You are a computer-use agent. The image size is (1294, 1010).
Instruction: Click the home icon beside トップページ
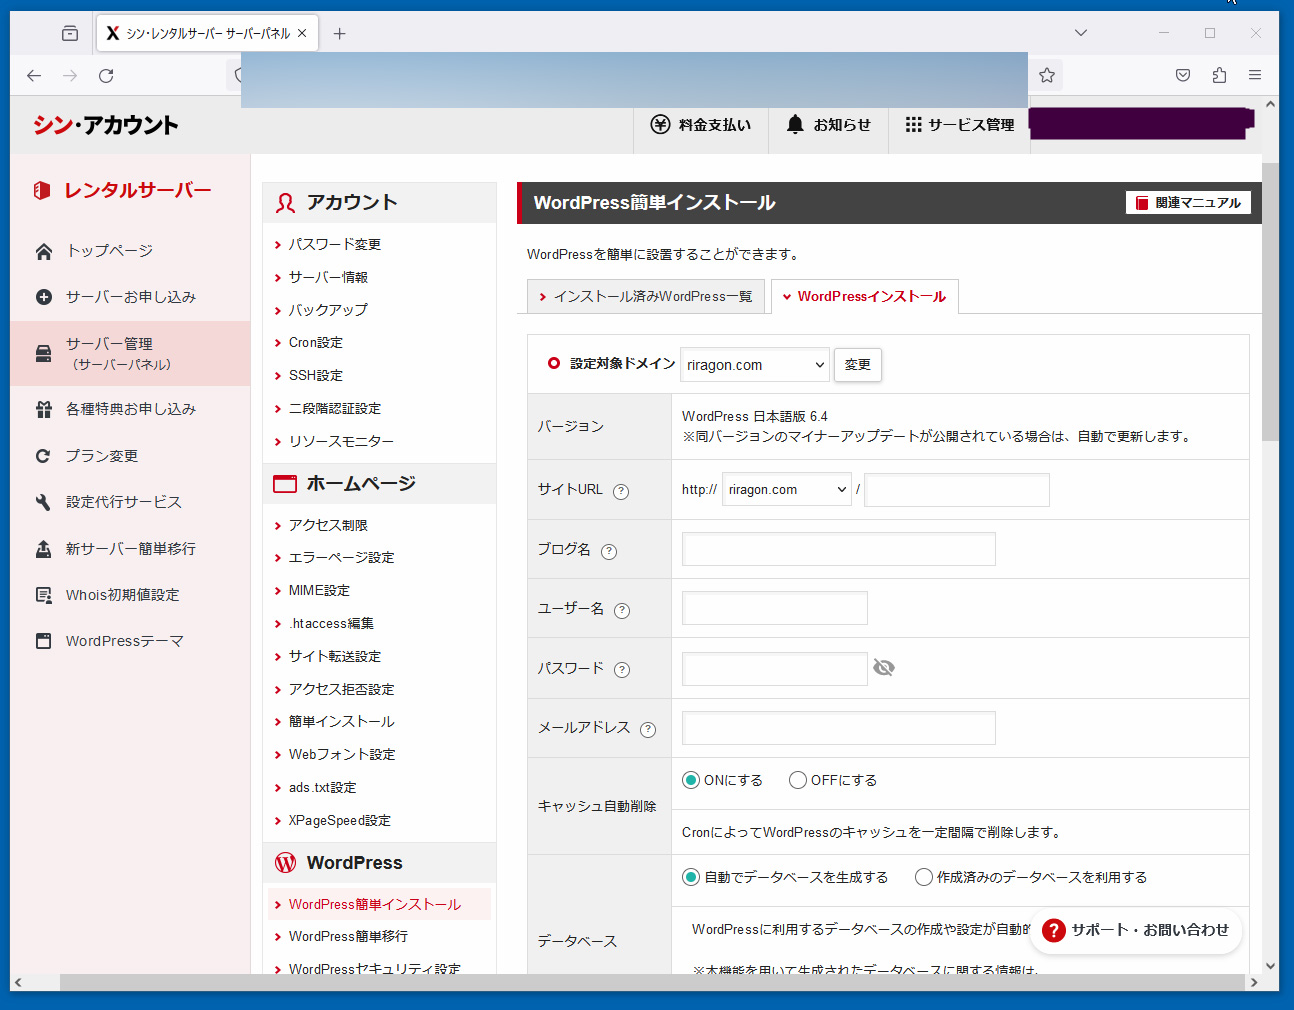[x=44, y=251]
